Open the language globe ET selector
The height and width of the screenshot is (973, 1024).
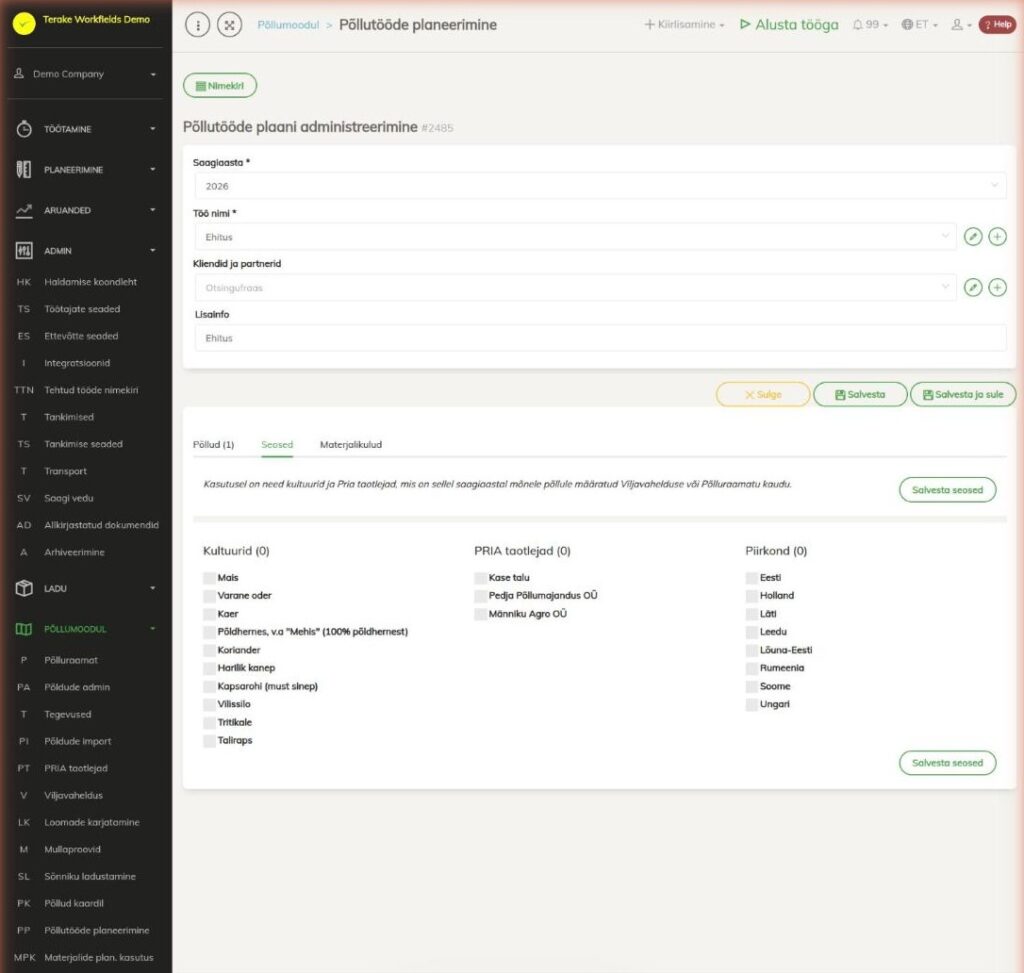pyautogui.click(x=920, y=25)
